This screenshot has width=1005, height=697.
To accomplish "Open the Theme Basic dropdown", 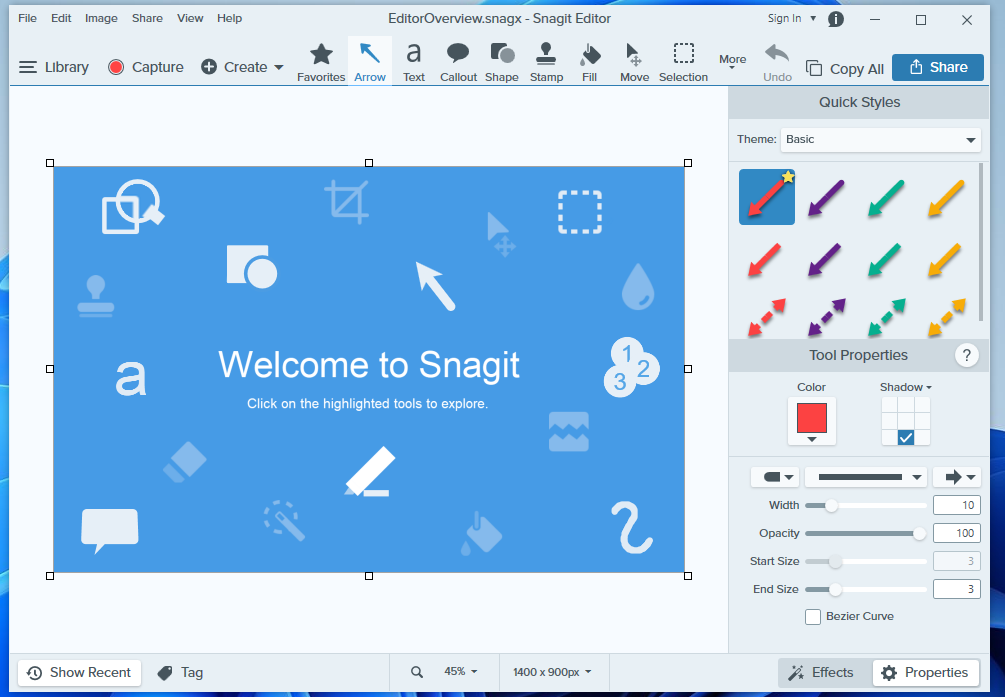I will (x=880, y=140).
